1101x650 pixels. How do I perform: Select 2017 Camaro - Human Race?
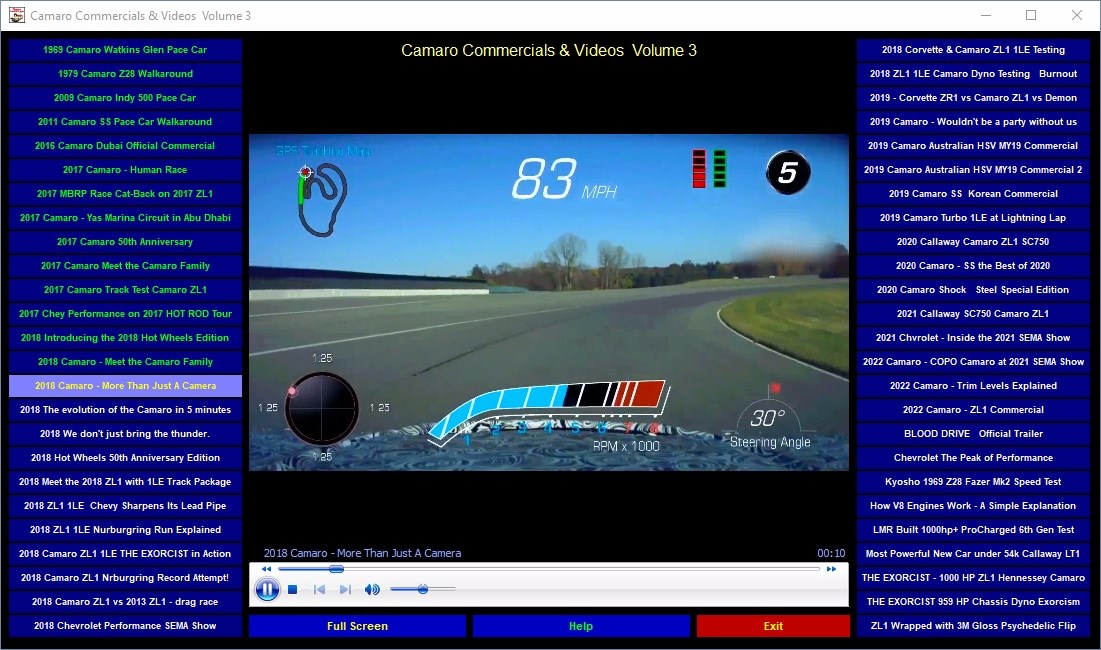[125, 170]
